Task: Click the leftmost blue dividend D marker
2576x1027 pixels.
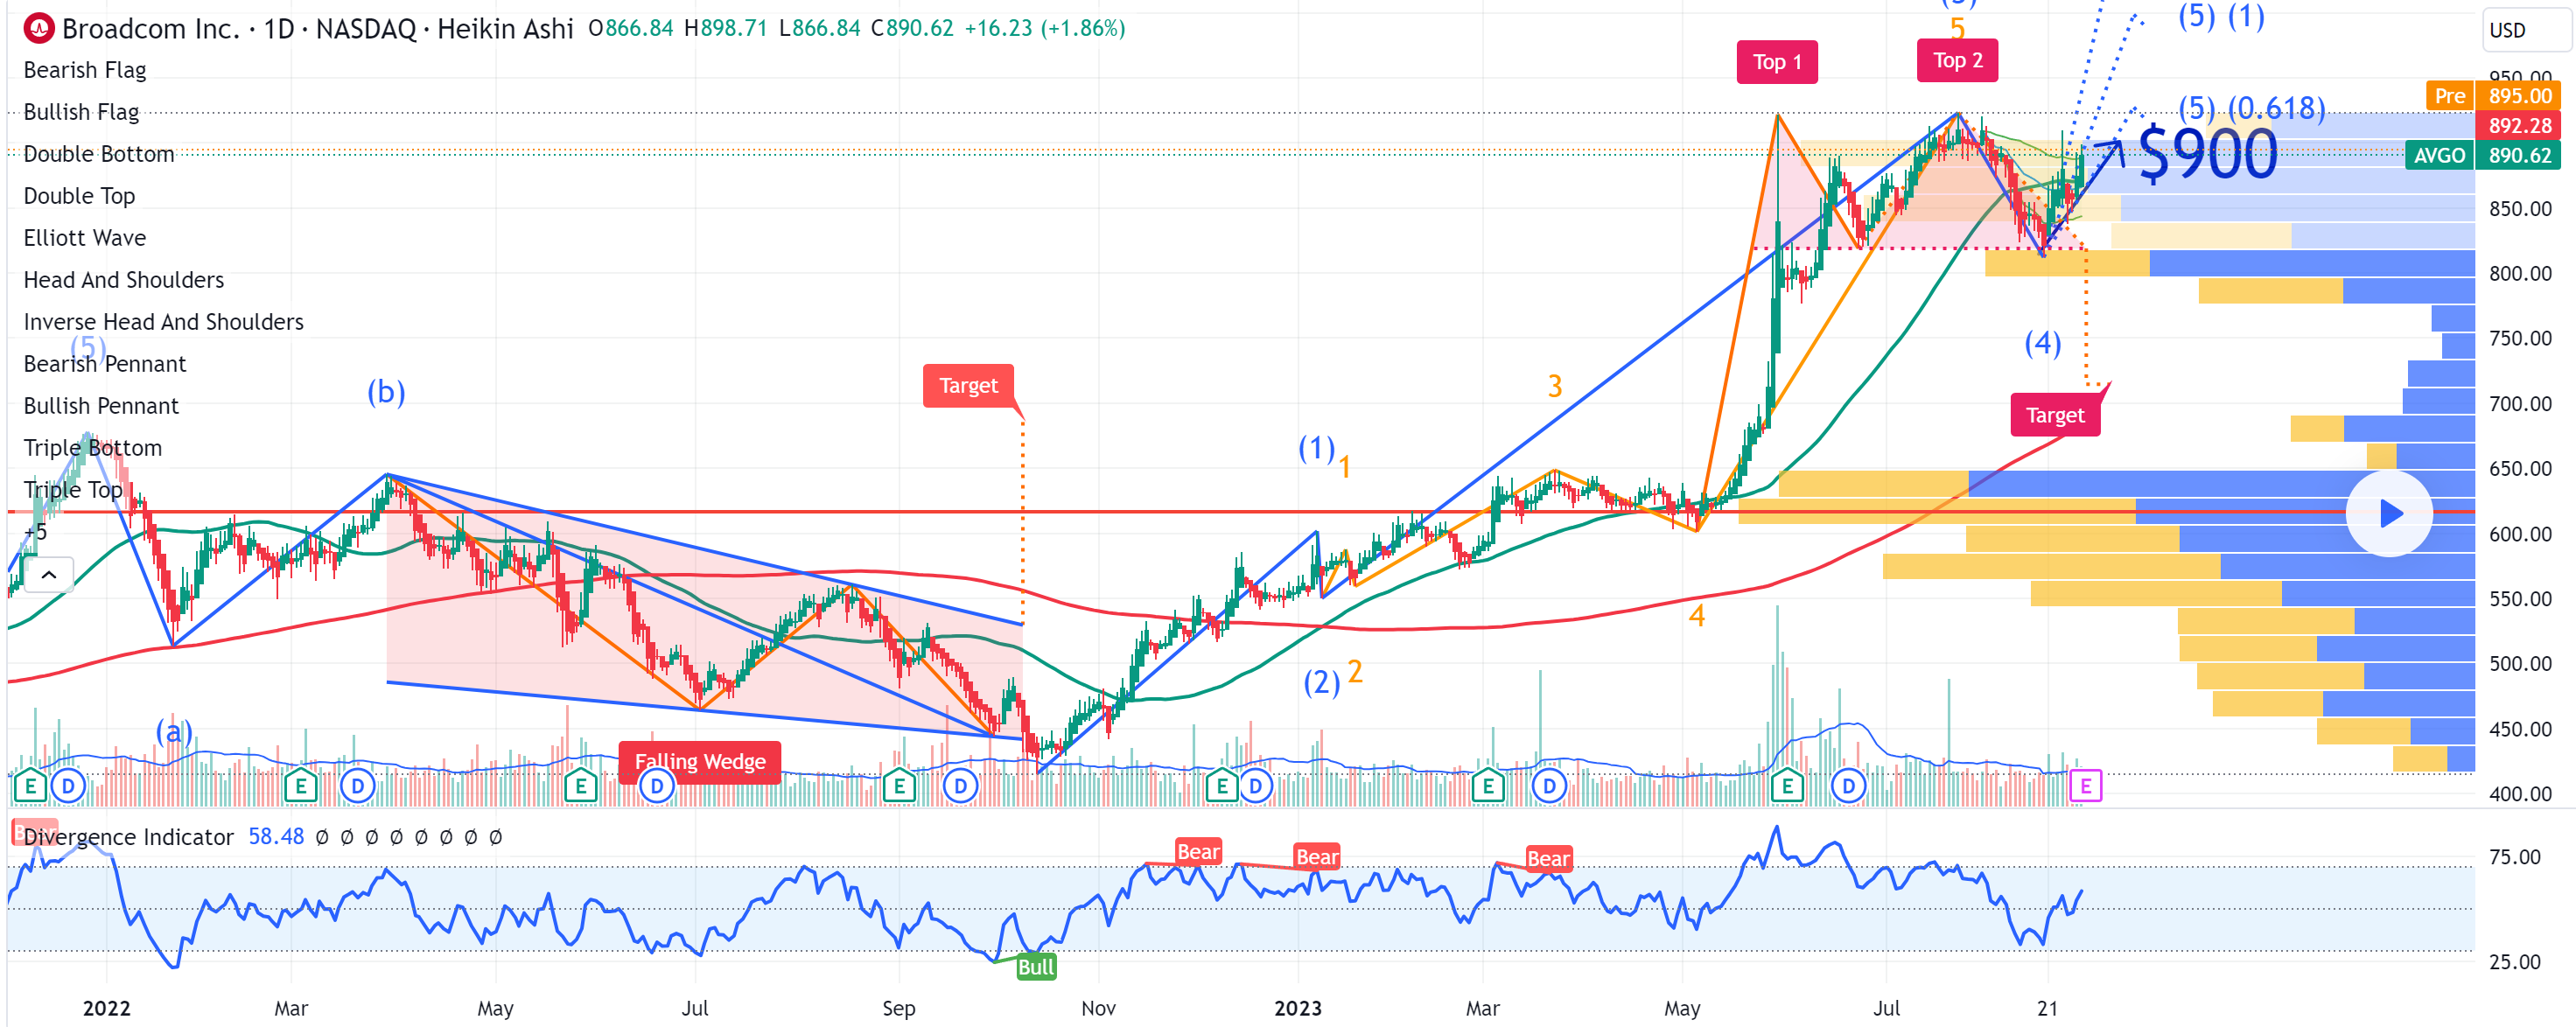Action: (x=68, y=786)
